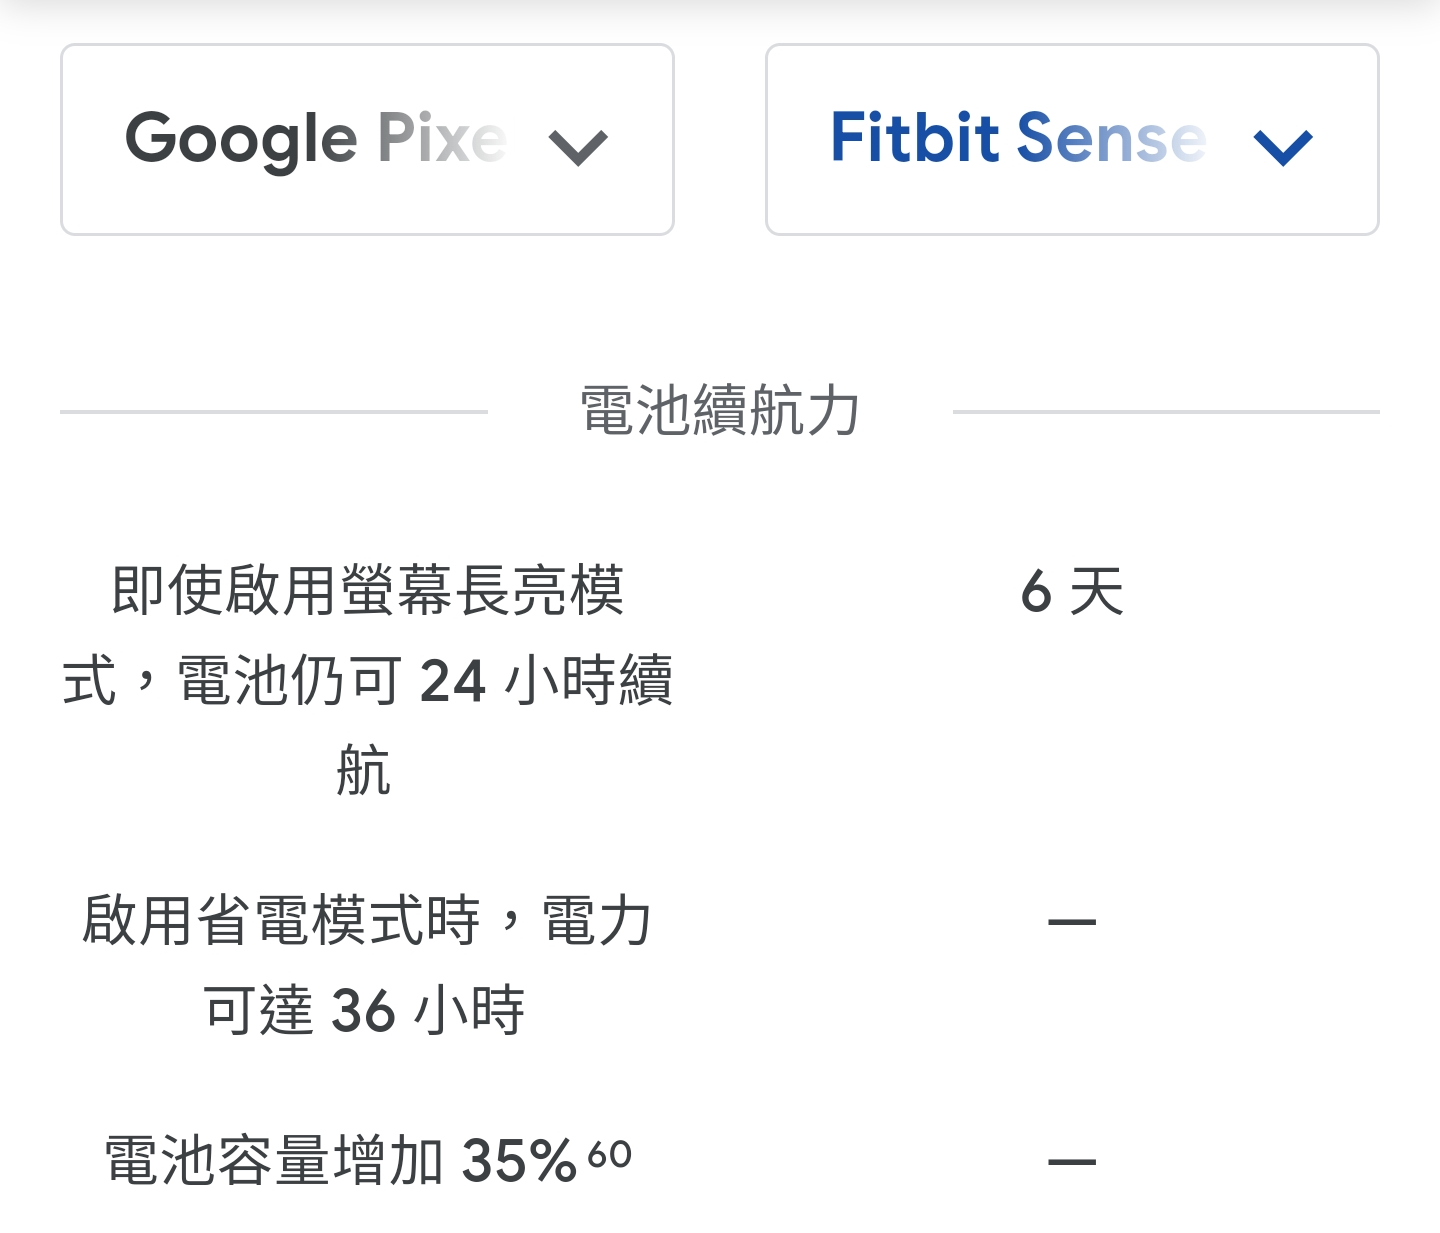Open the Google Pixel product dropdown
The height and width of the screenshot is (1233, 1440).
coord(366,140)
